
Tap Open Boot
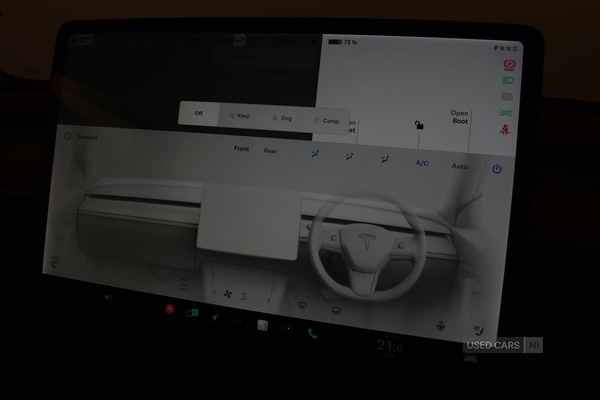[460, 117]
